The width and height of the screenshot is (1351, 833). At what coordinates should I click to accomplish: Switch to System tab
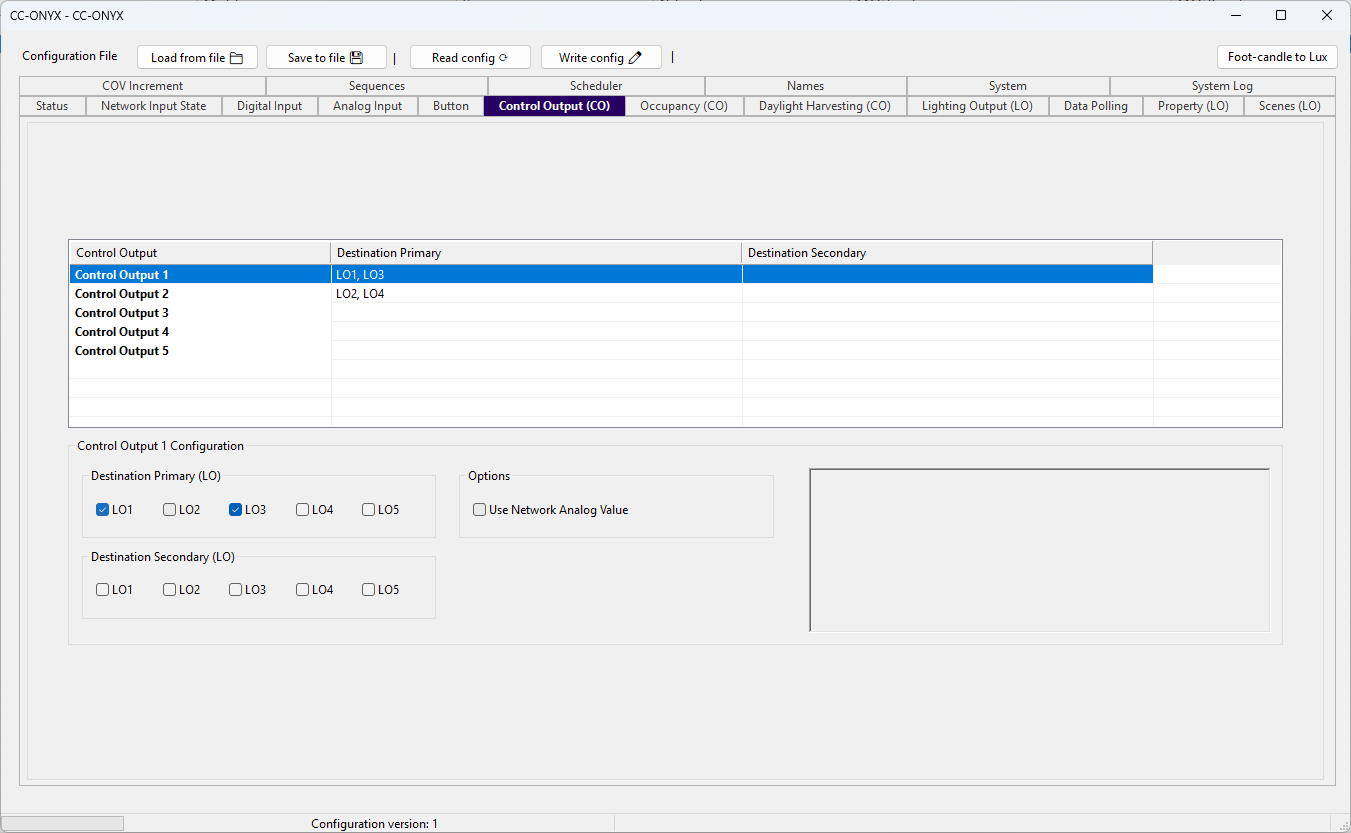point(1008,86)
